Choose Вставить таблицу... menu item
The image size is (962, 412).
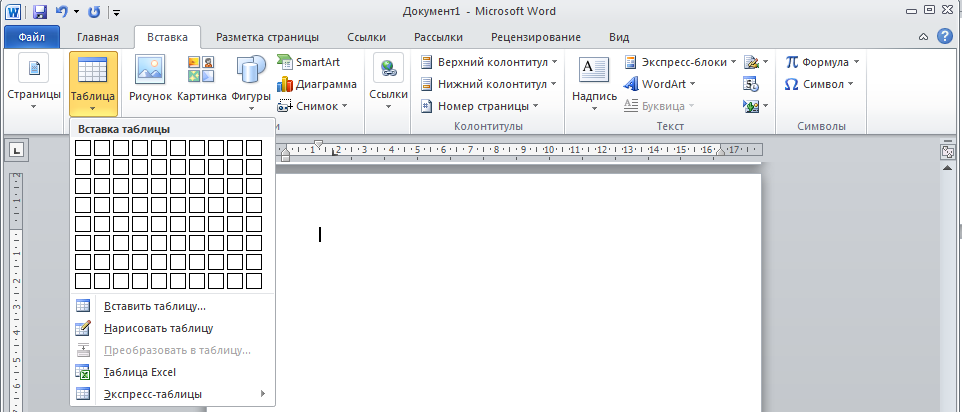click(x=172, y=306)
